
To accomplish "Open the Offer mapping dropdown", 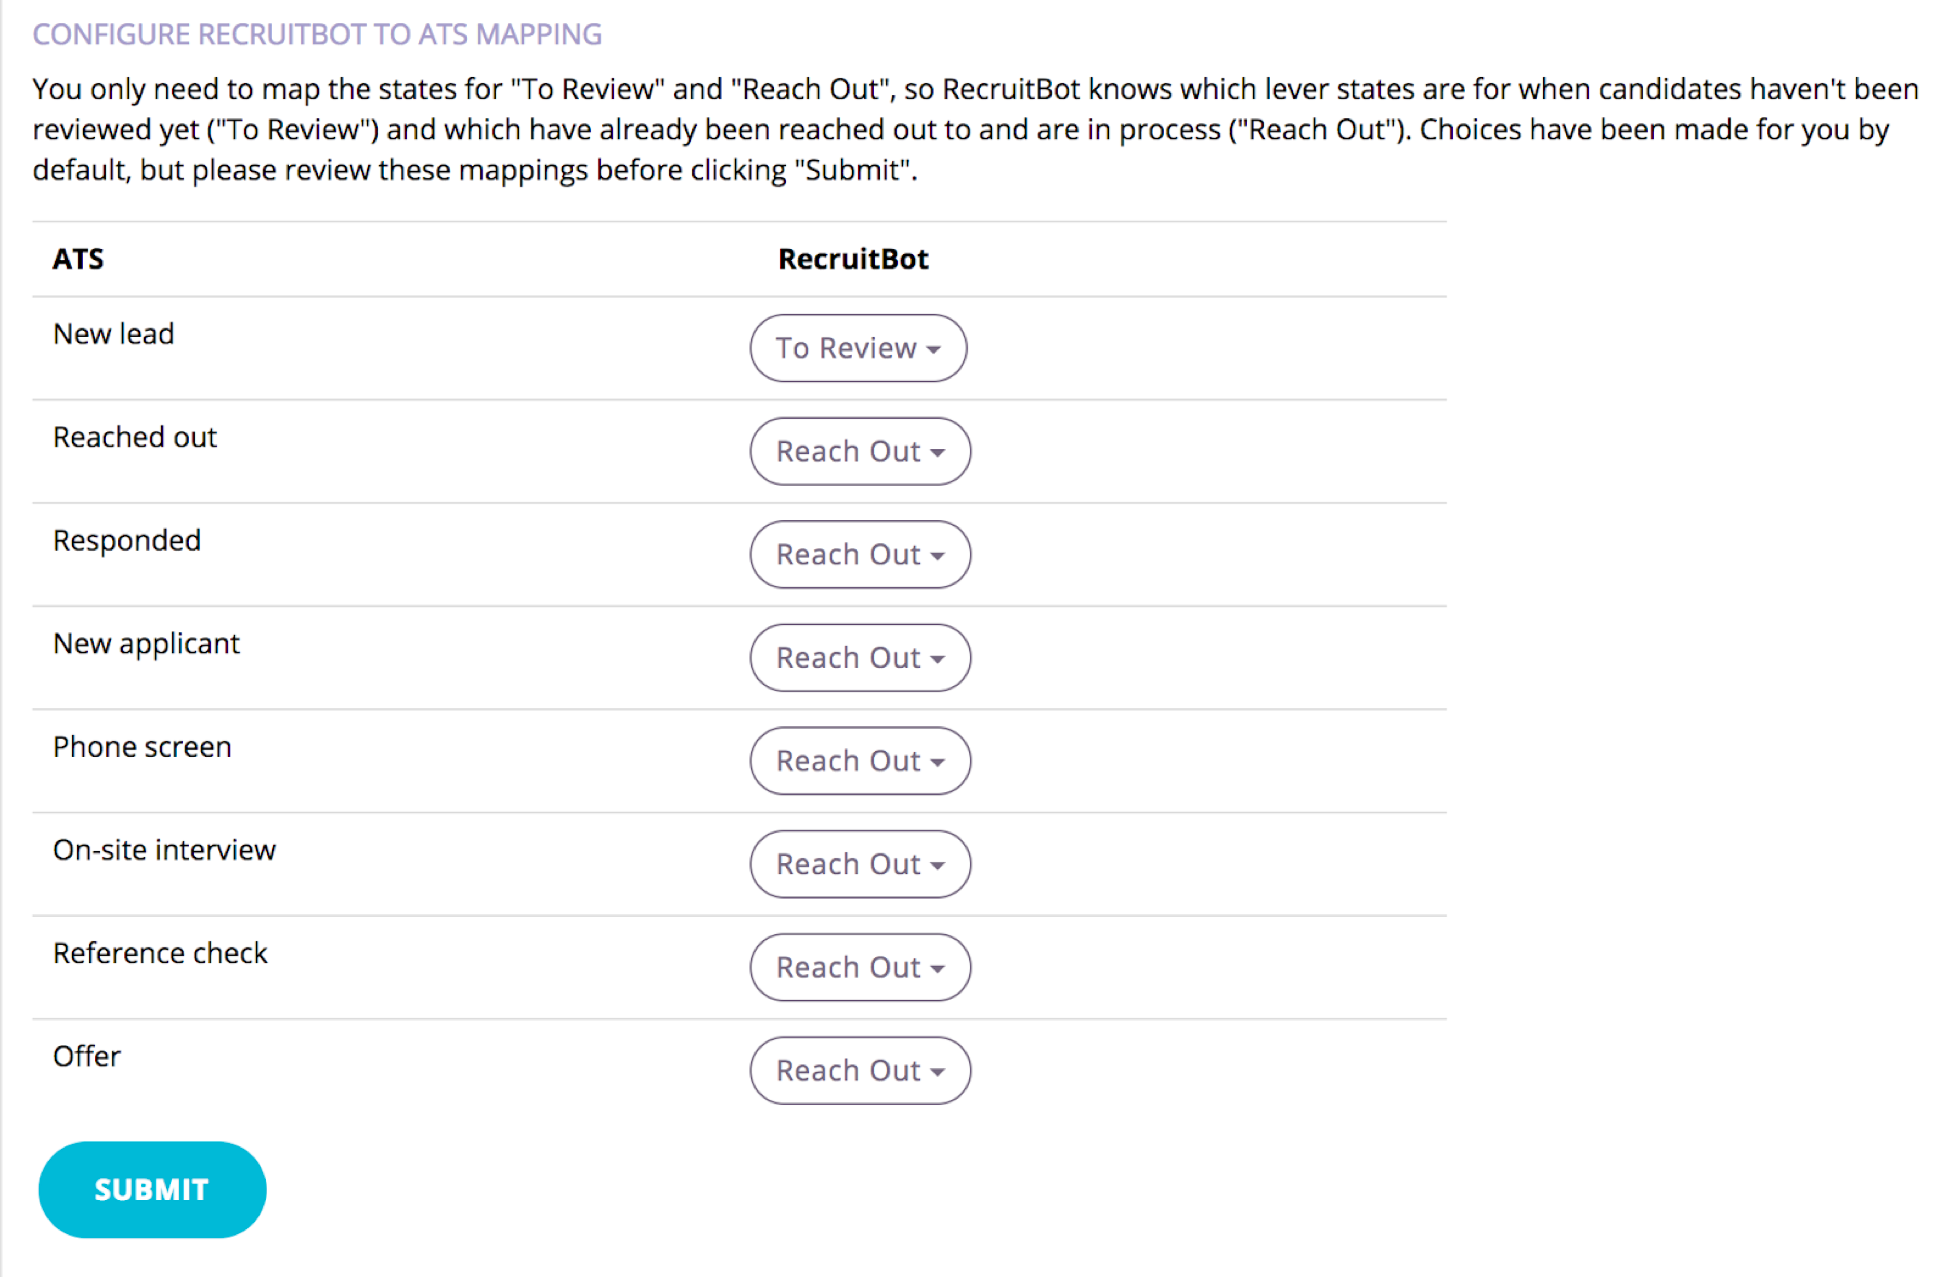I will 860,1070.
